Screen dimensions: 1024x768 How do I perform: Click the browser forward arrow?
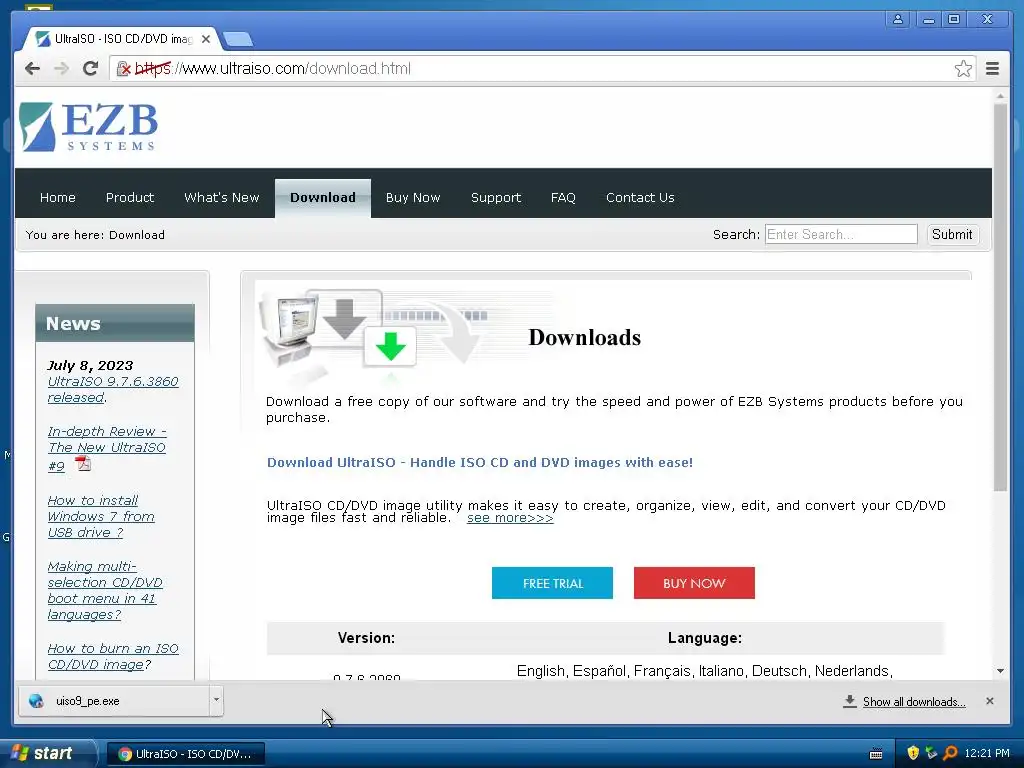coord(61,69)
